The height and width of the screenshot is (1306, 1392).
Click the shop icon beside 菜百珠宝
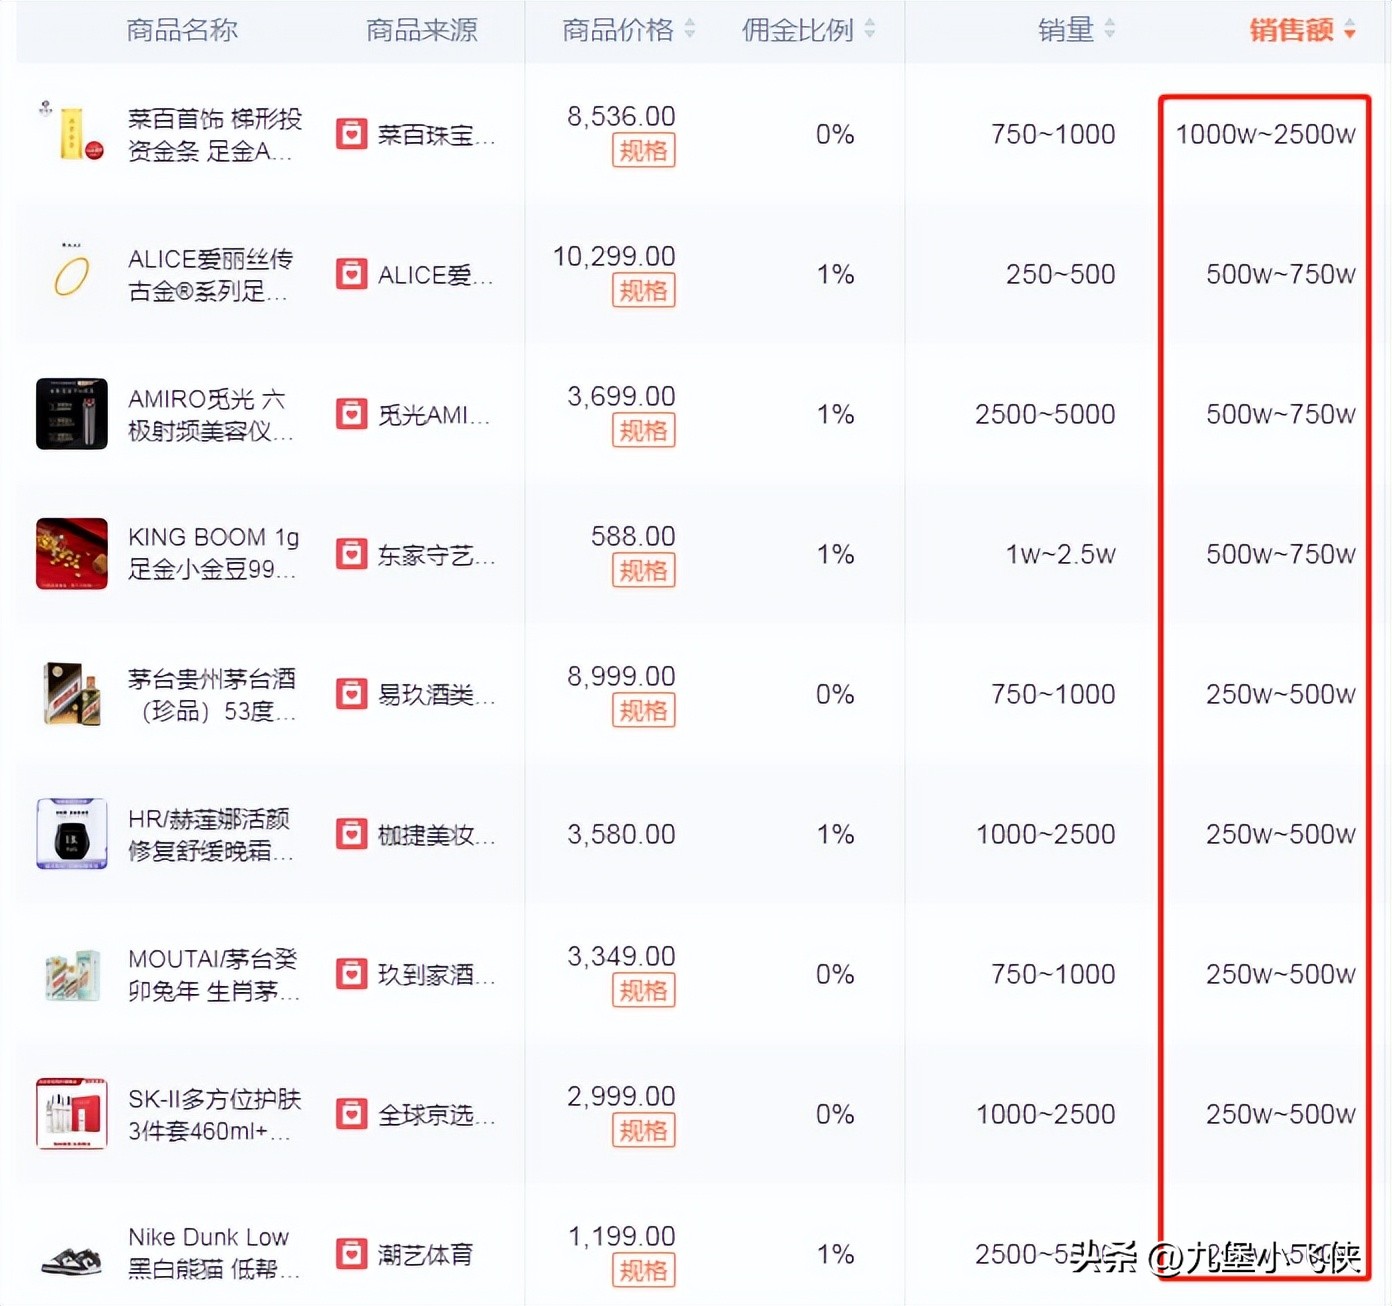351,134
